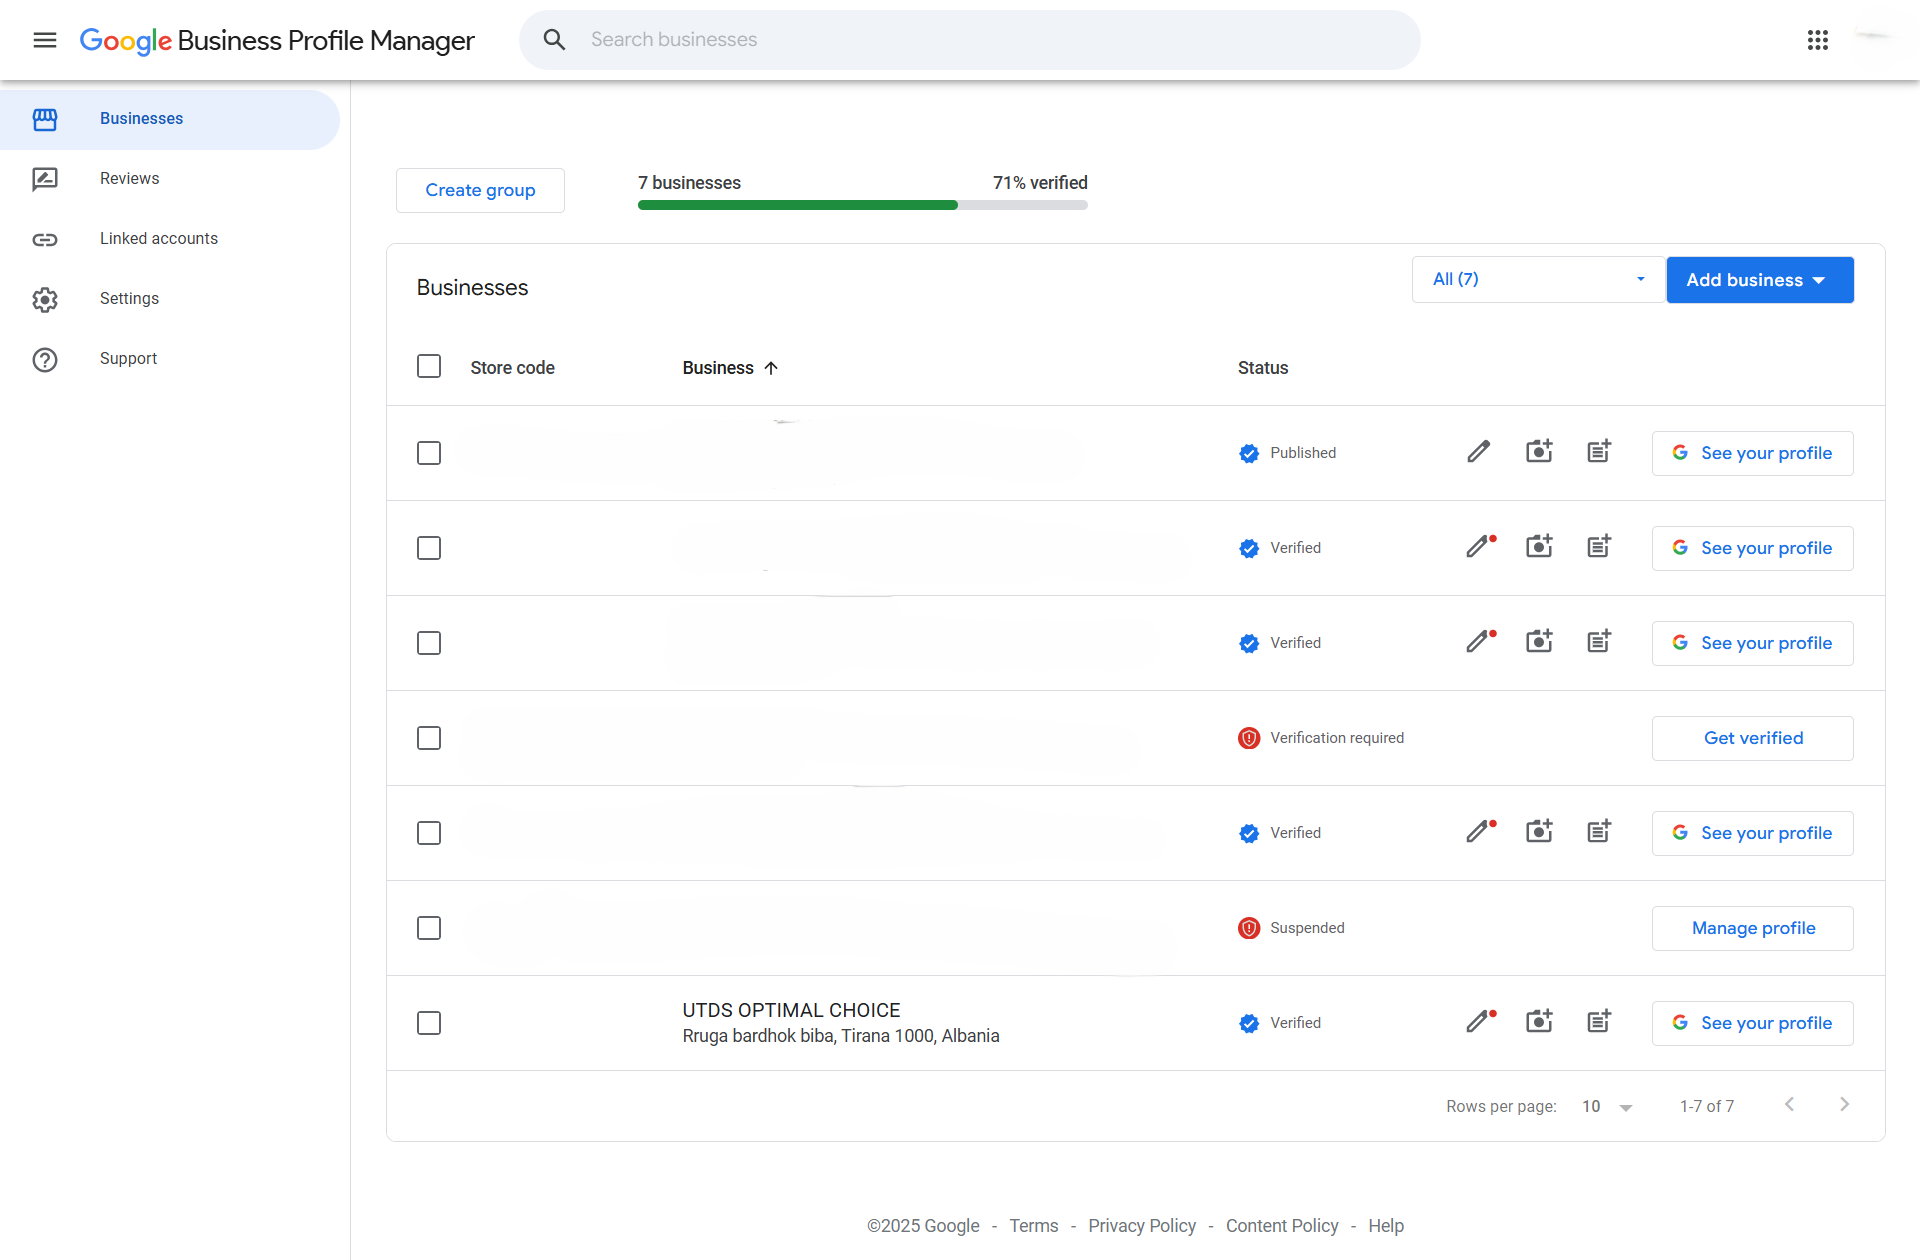Click the Status column header
Screen dimensions: 1920x1260
(x=1263, y=368)
